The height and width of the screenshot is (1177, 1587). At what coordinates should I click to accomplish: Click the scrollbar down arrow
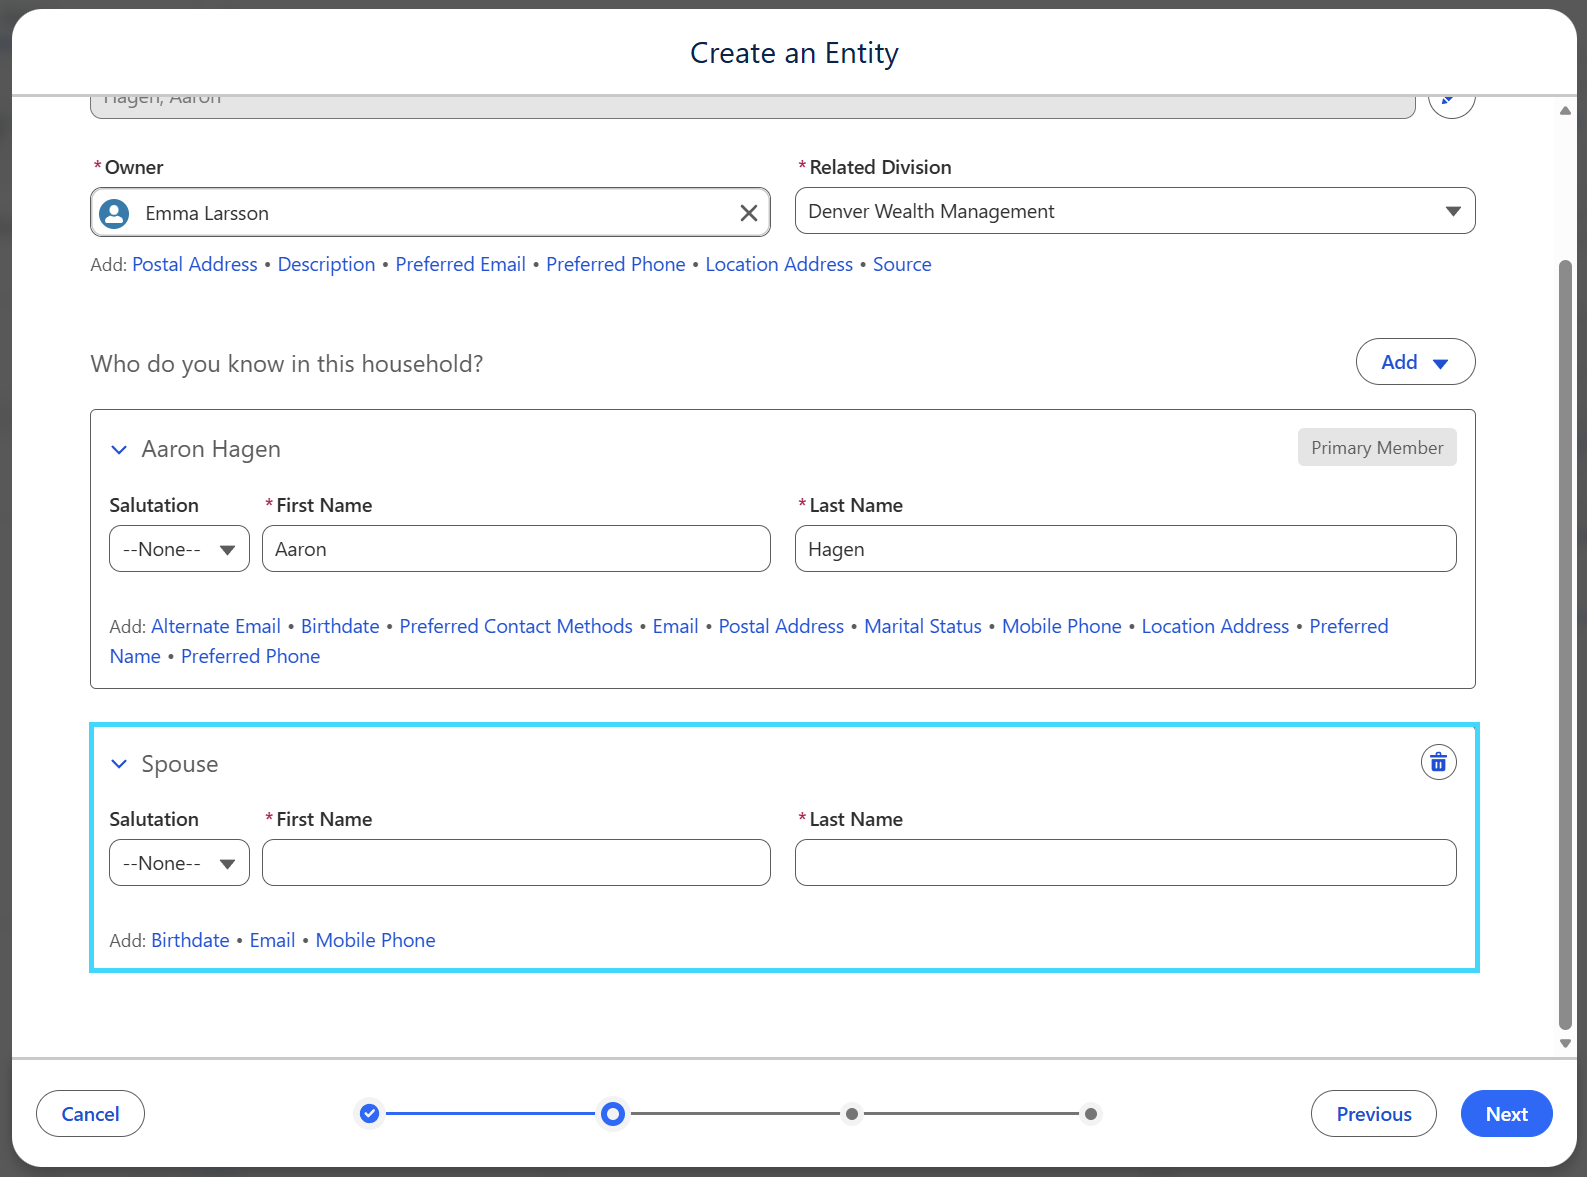pyautogui.click(x=1565, y=1043)
